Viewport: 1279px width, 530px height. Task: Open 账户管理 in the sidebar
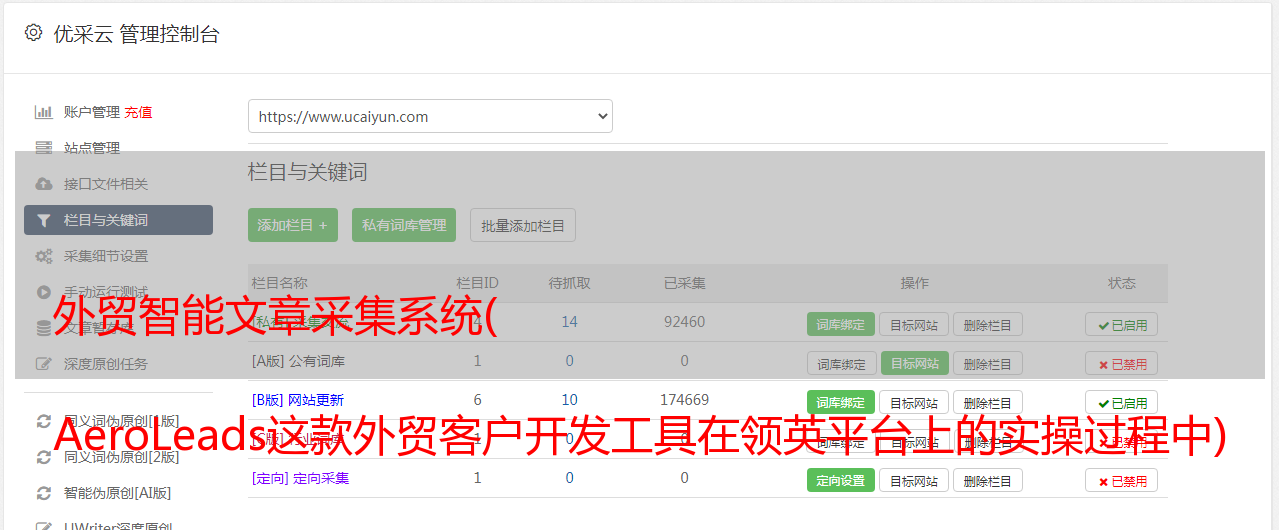[x=92, y=112]
